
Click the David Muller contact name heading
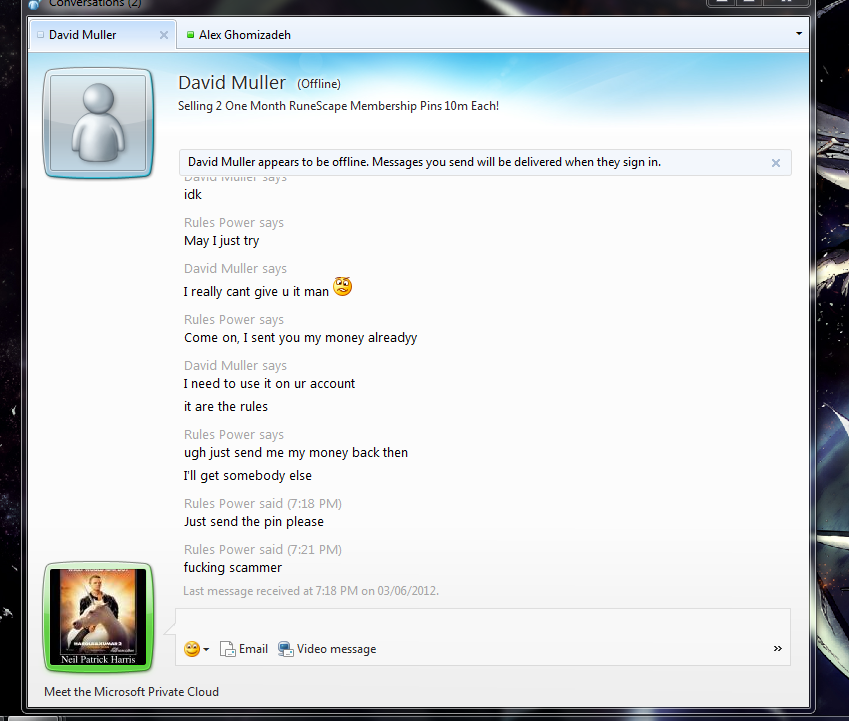232,83
